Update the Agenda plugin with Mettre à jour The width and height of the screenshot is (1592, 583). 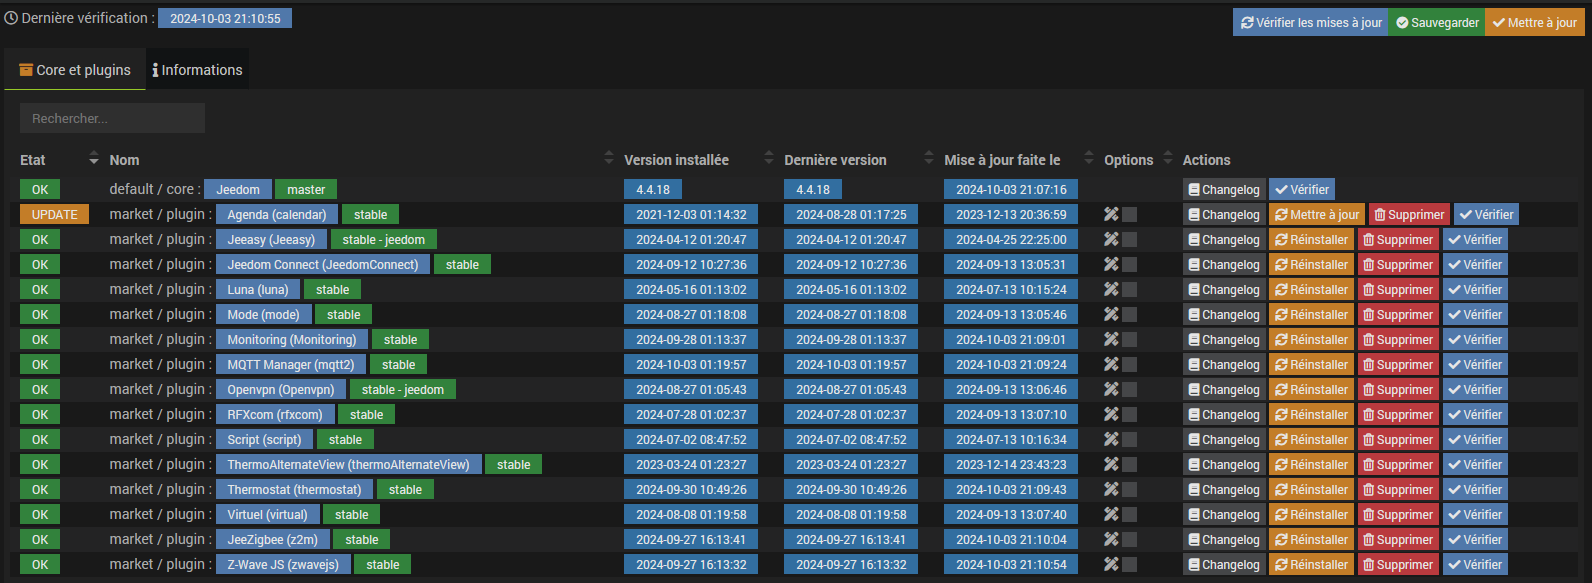click(1317, 214)
